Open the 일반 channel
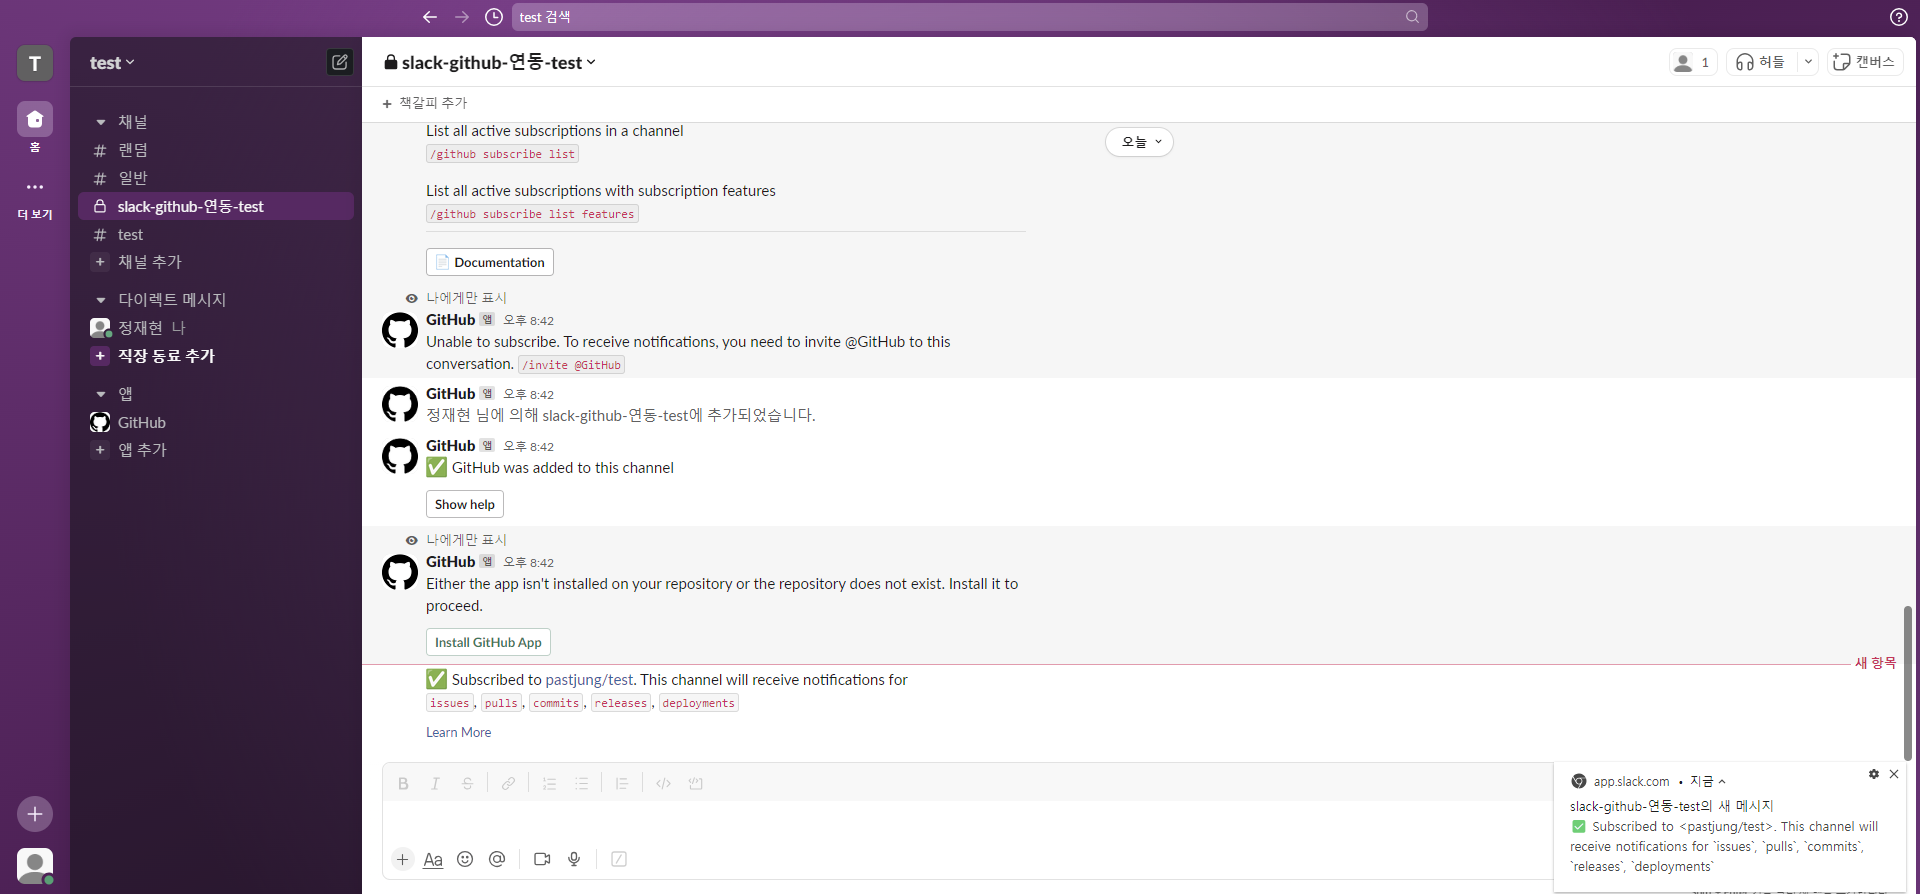Image resolution: width=1920 pixels, height=894 pixels. tap(216, 178)
